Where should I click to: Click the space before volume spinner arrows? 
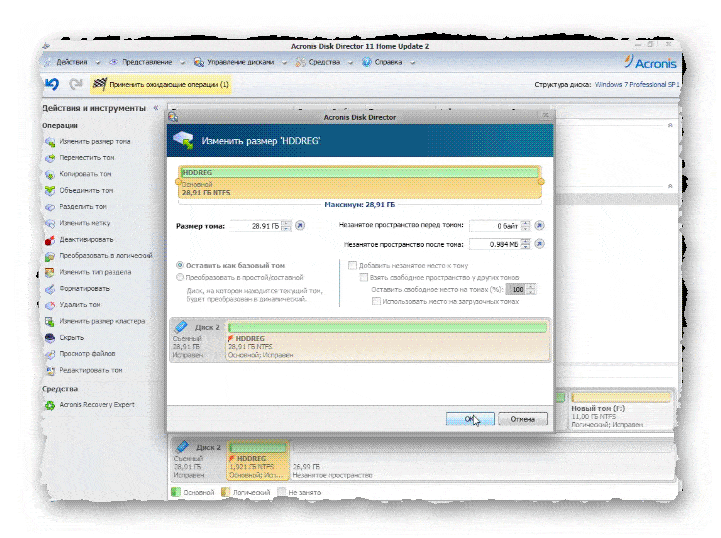(526, 226)
